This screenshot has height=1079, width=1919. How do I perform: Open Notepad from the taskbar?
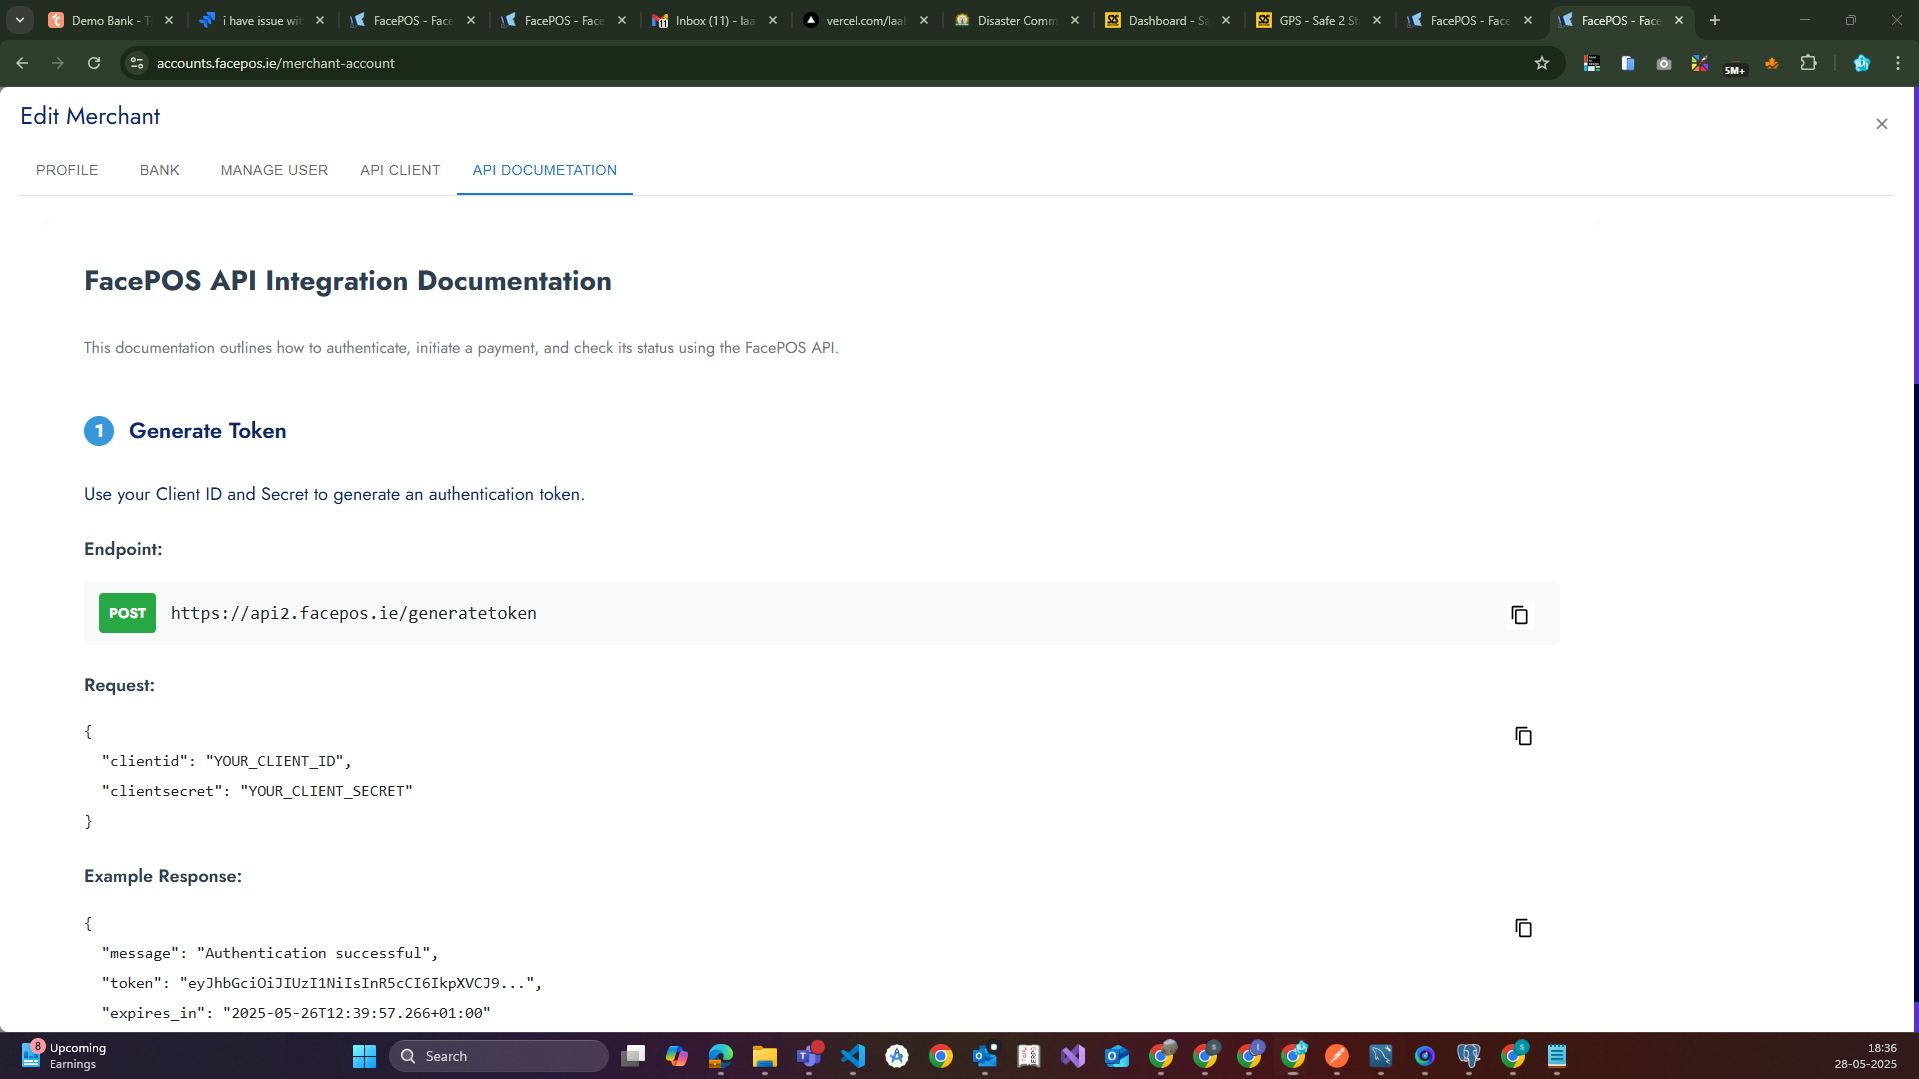pos(1557,1056)
